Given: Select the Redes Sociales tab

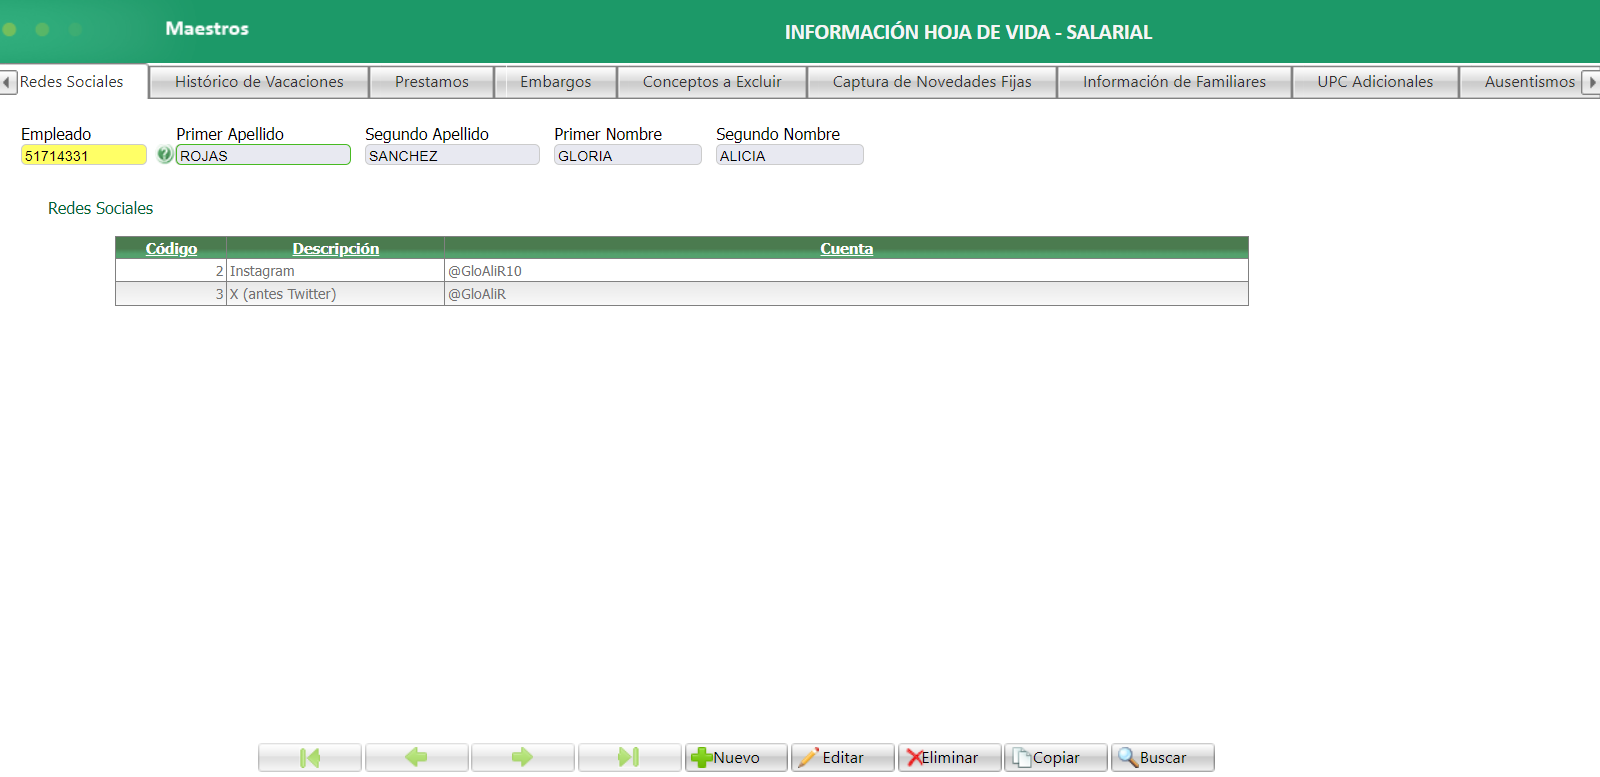Looking at the screenshot, I should (x=72, y=82).
